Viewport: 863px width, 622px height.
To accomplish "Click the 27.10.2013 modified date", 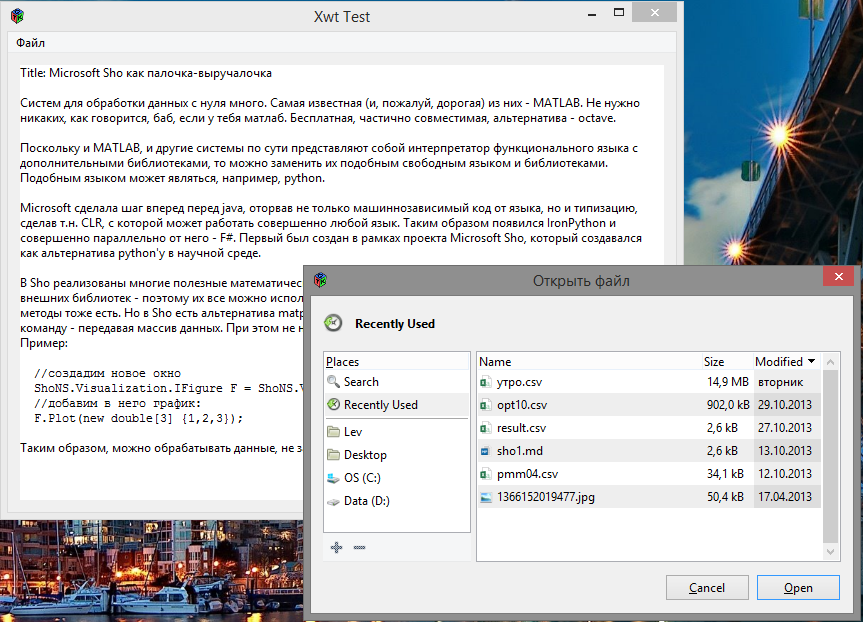I will 784,428.
